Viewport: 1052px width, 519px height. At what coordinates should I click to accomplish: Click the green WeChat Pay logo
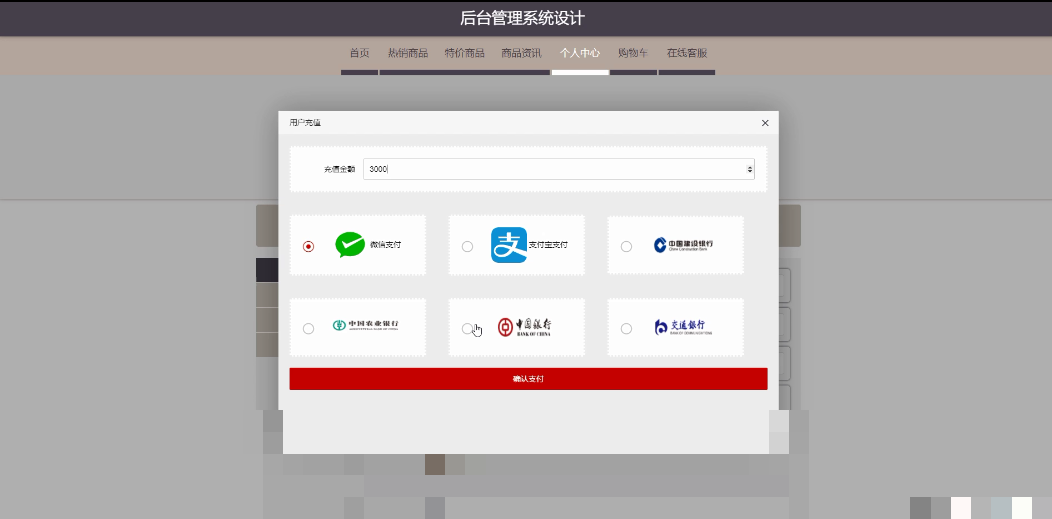coord(350,245)
